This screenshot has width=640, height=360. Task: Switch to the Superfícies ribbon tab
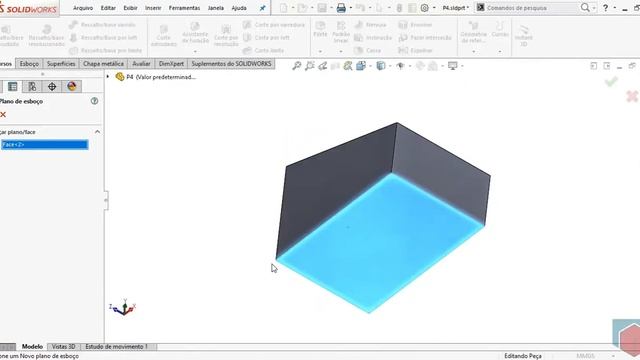pos(61,64)
